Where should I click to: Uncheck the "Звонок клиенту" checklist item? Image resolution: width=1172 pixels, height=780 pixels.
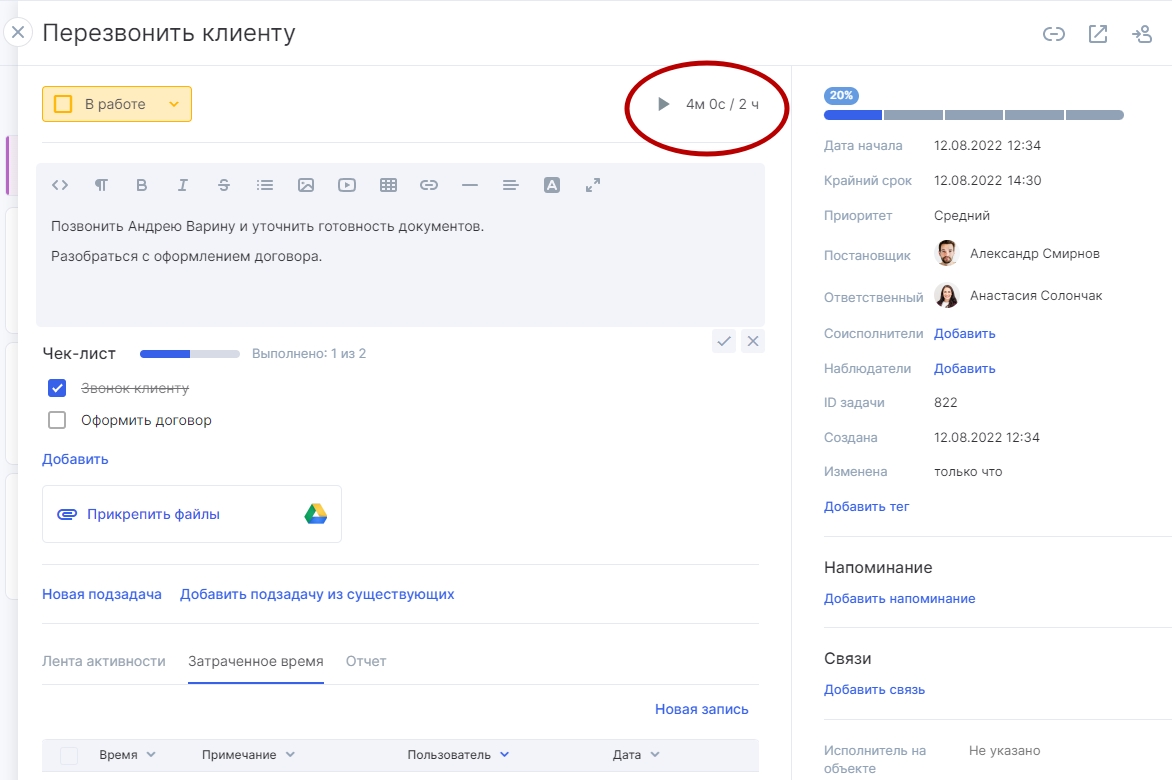click(57, 388)
